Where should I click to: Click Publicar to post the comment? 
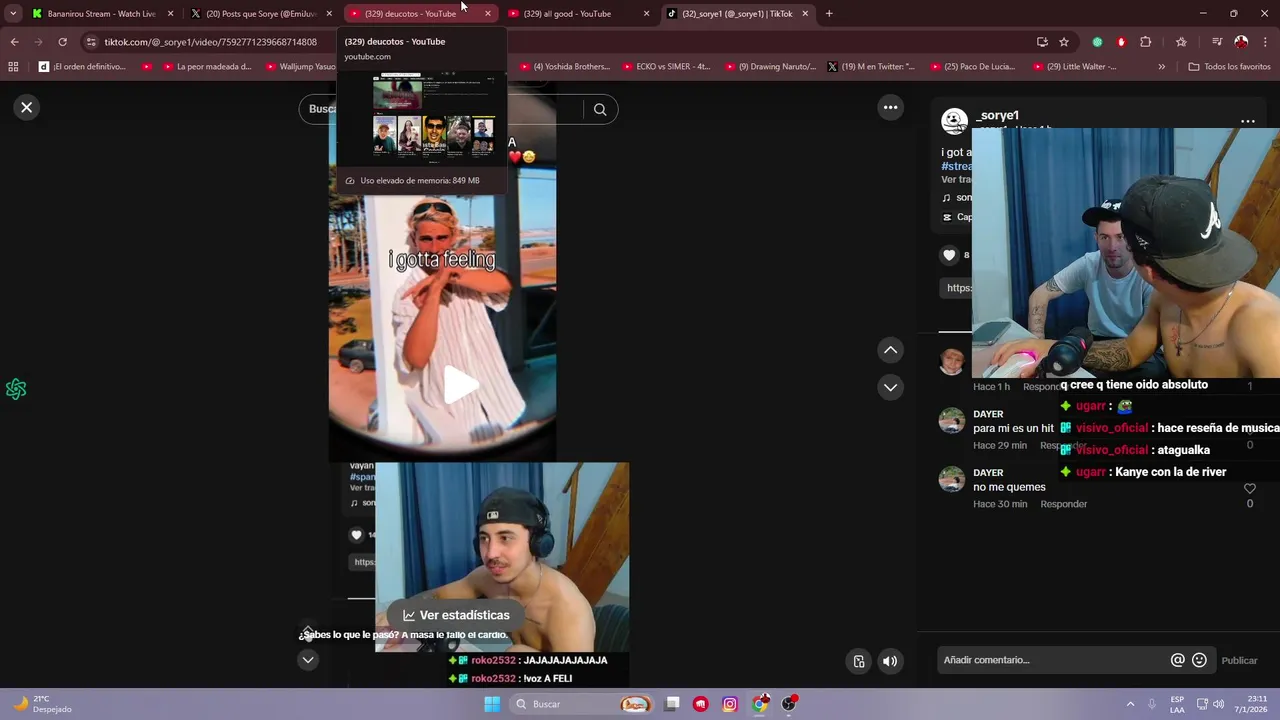pos(1239,660)
